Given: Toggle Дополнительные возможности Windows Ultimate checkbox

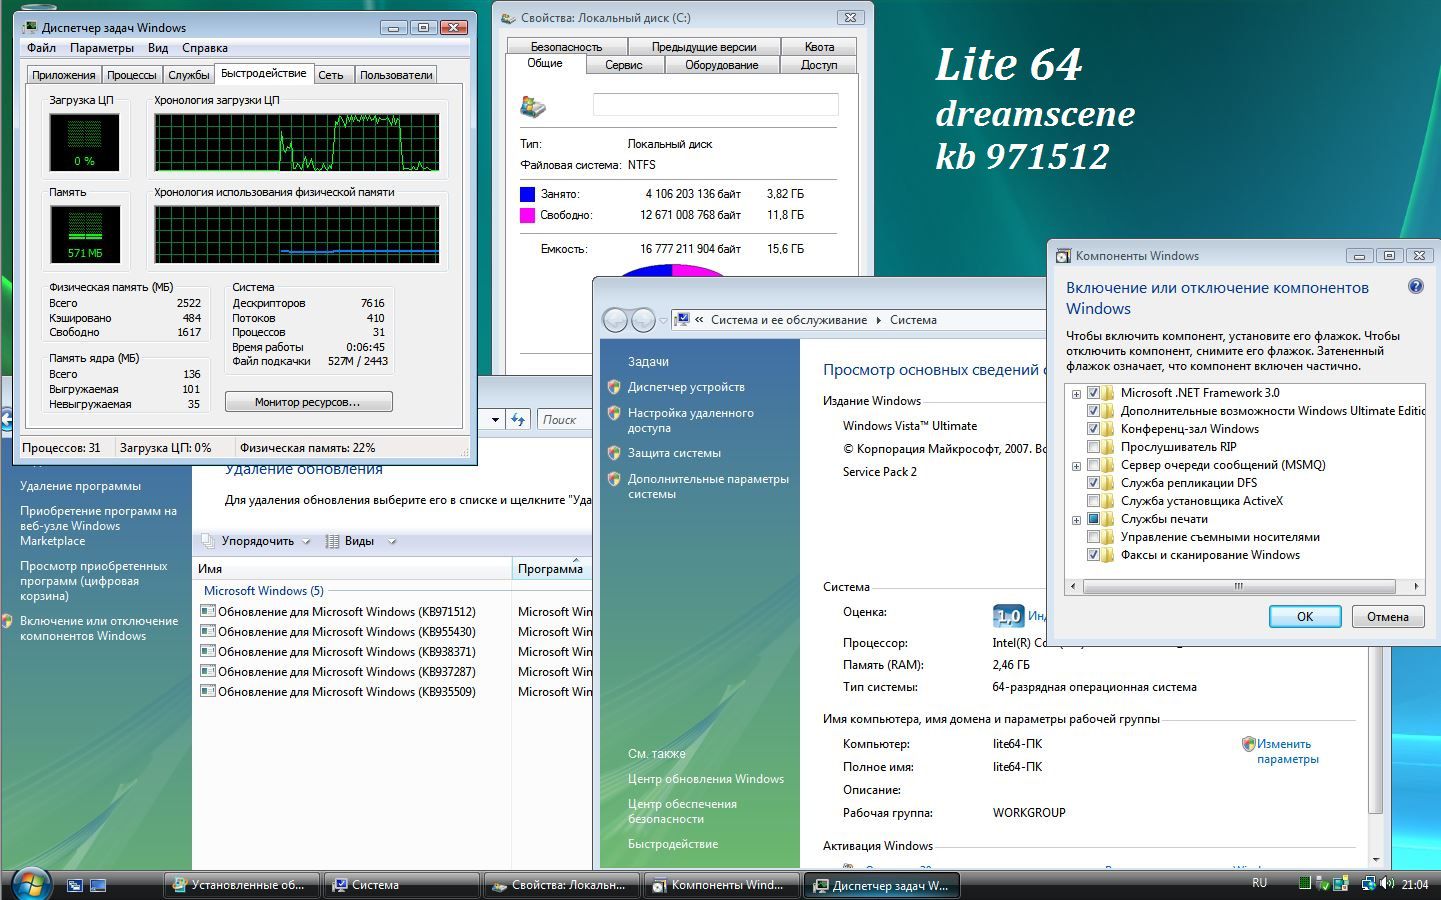Looking at the screenshot, I should pos(1093,411).
